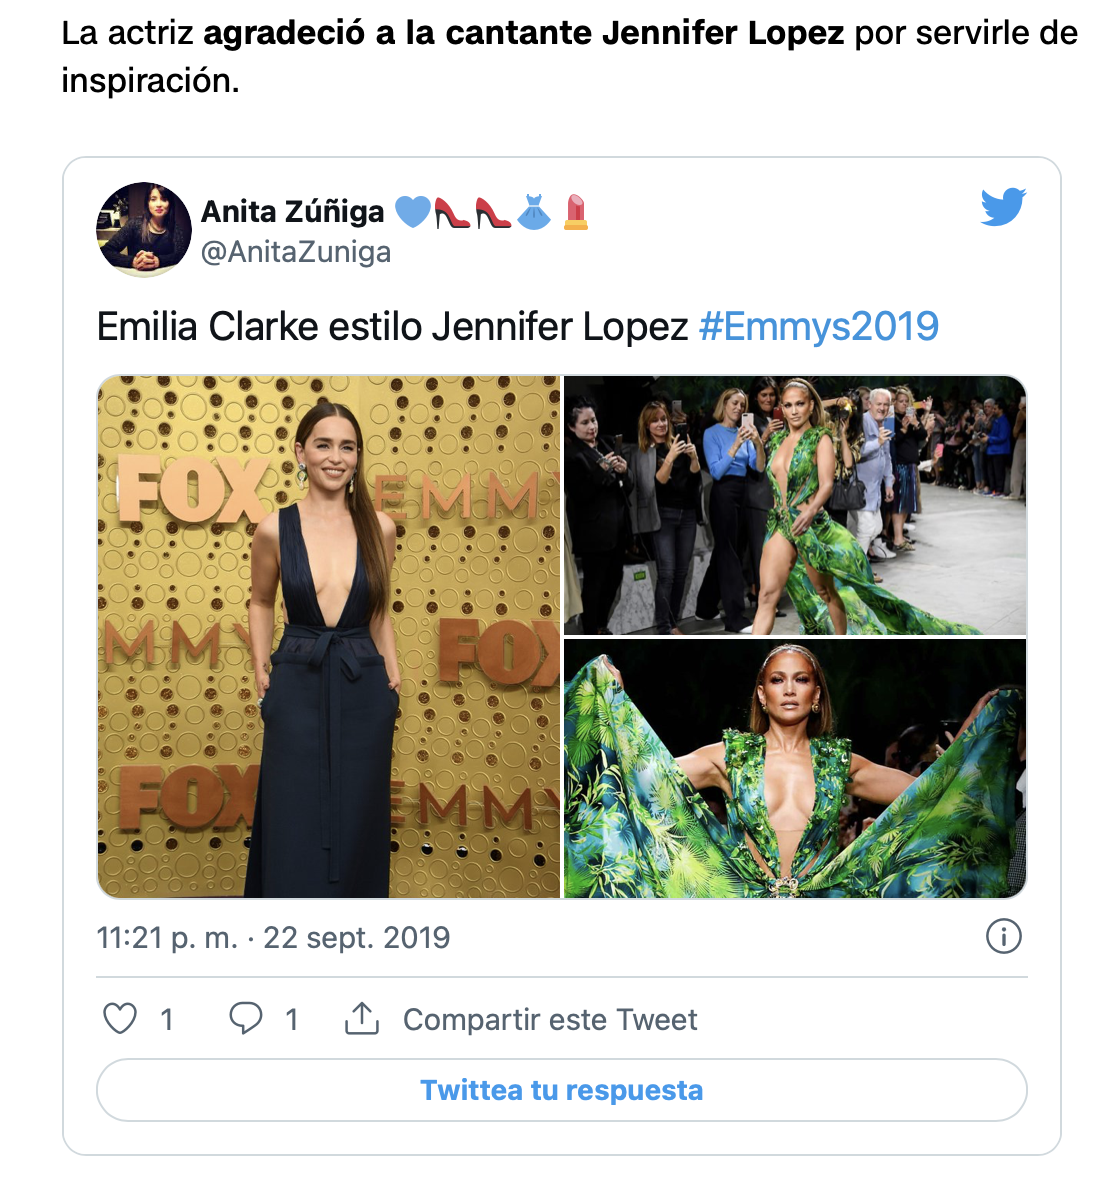This screenshot has width=1120, height=1192.
Task: Click the reply speech bubble icon
Action: 245,1019
